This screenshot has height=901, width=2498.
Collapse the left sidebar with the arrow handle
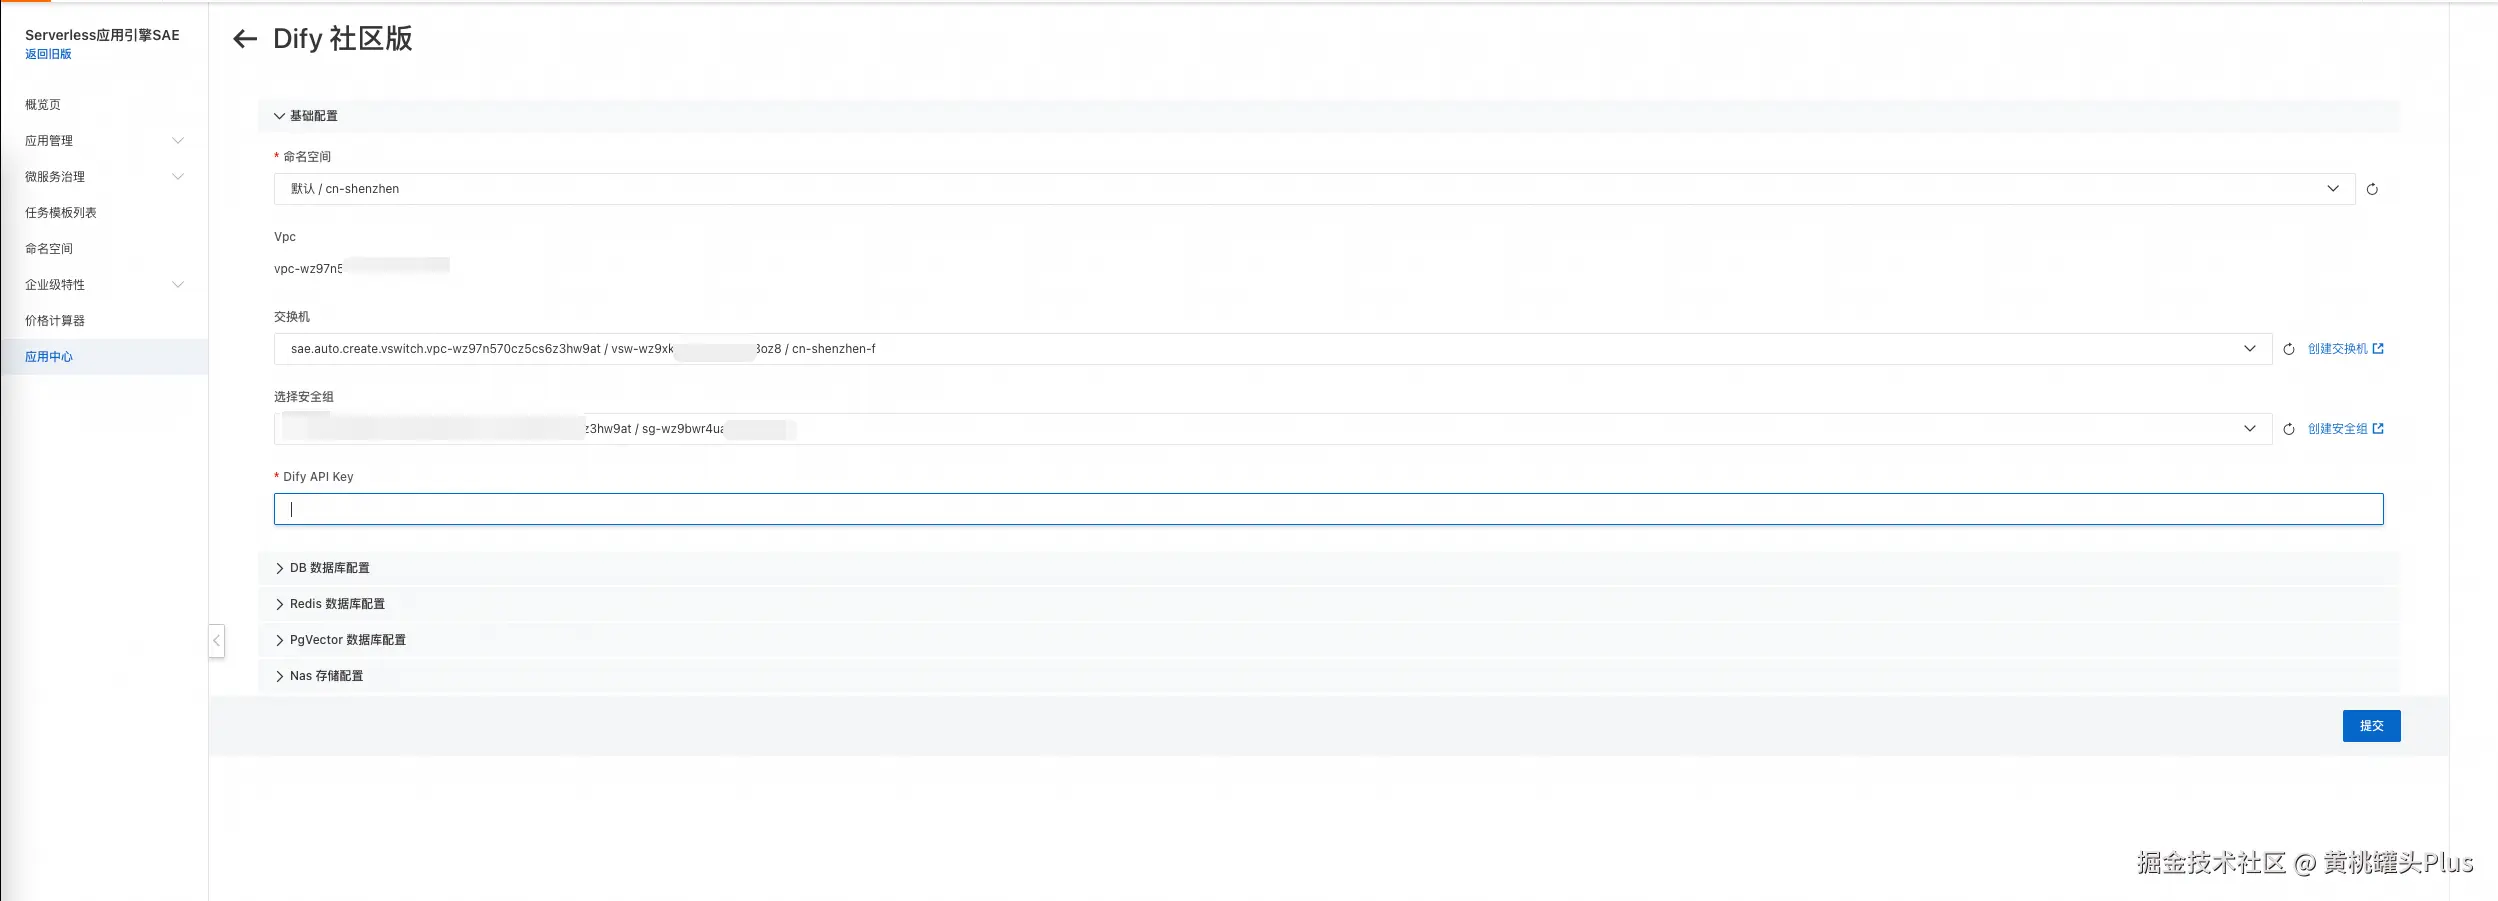click(x=216, y=641)
